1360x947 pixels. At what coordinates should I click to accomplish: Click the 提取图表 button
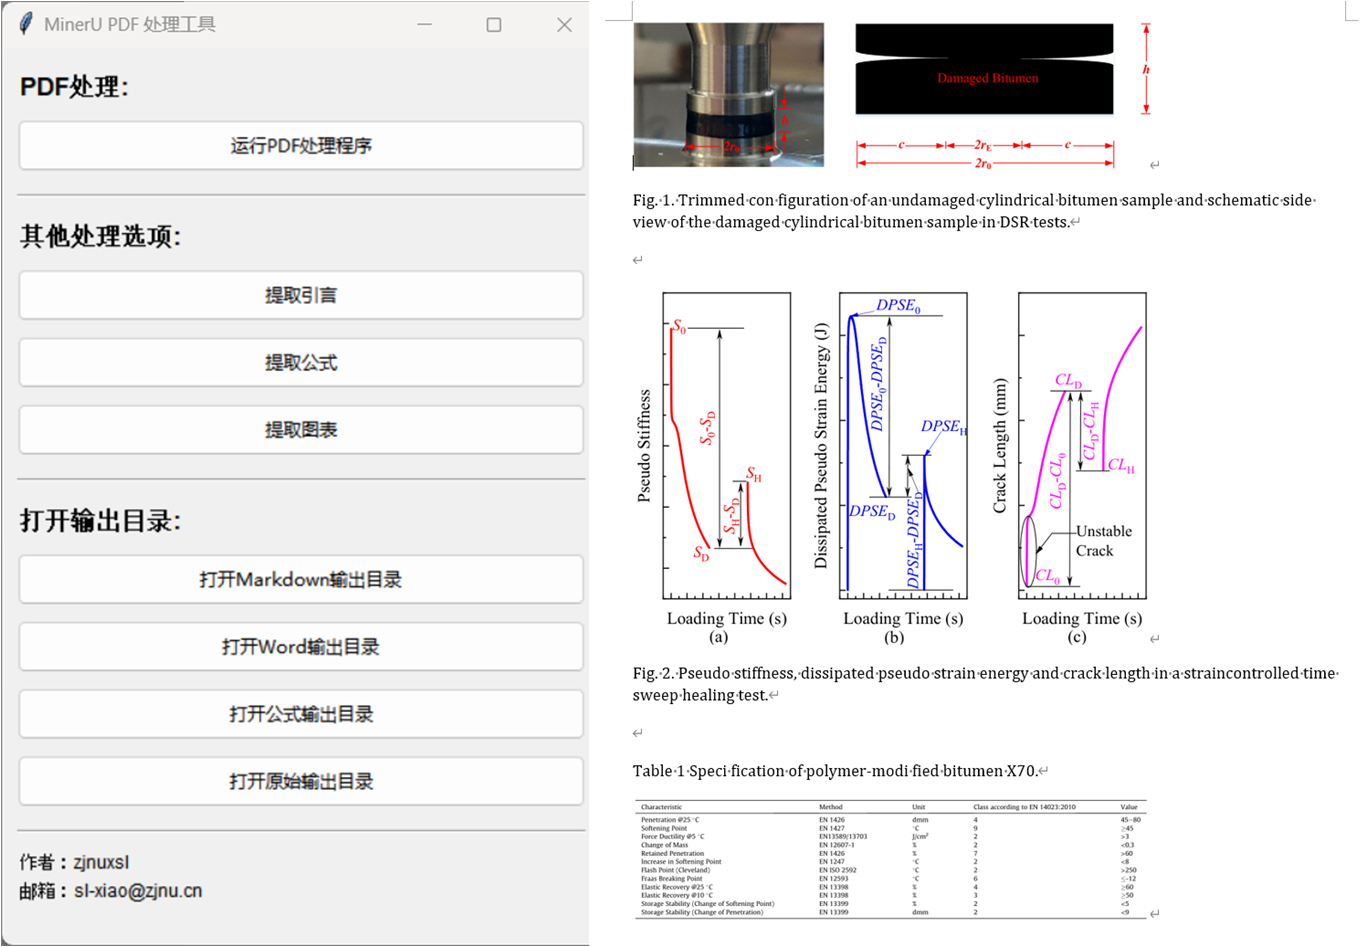tap(301, 430)
